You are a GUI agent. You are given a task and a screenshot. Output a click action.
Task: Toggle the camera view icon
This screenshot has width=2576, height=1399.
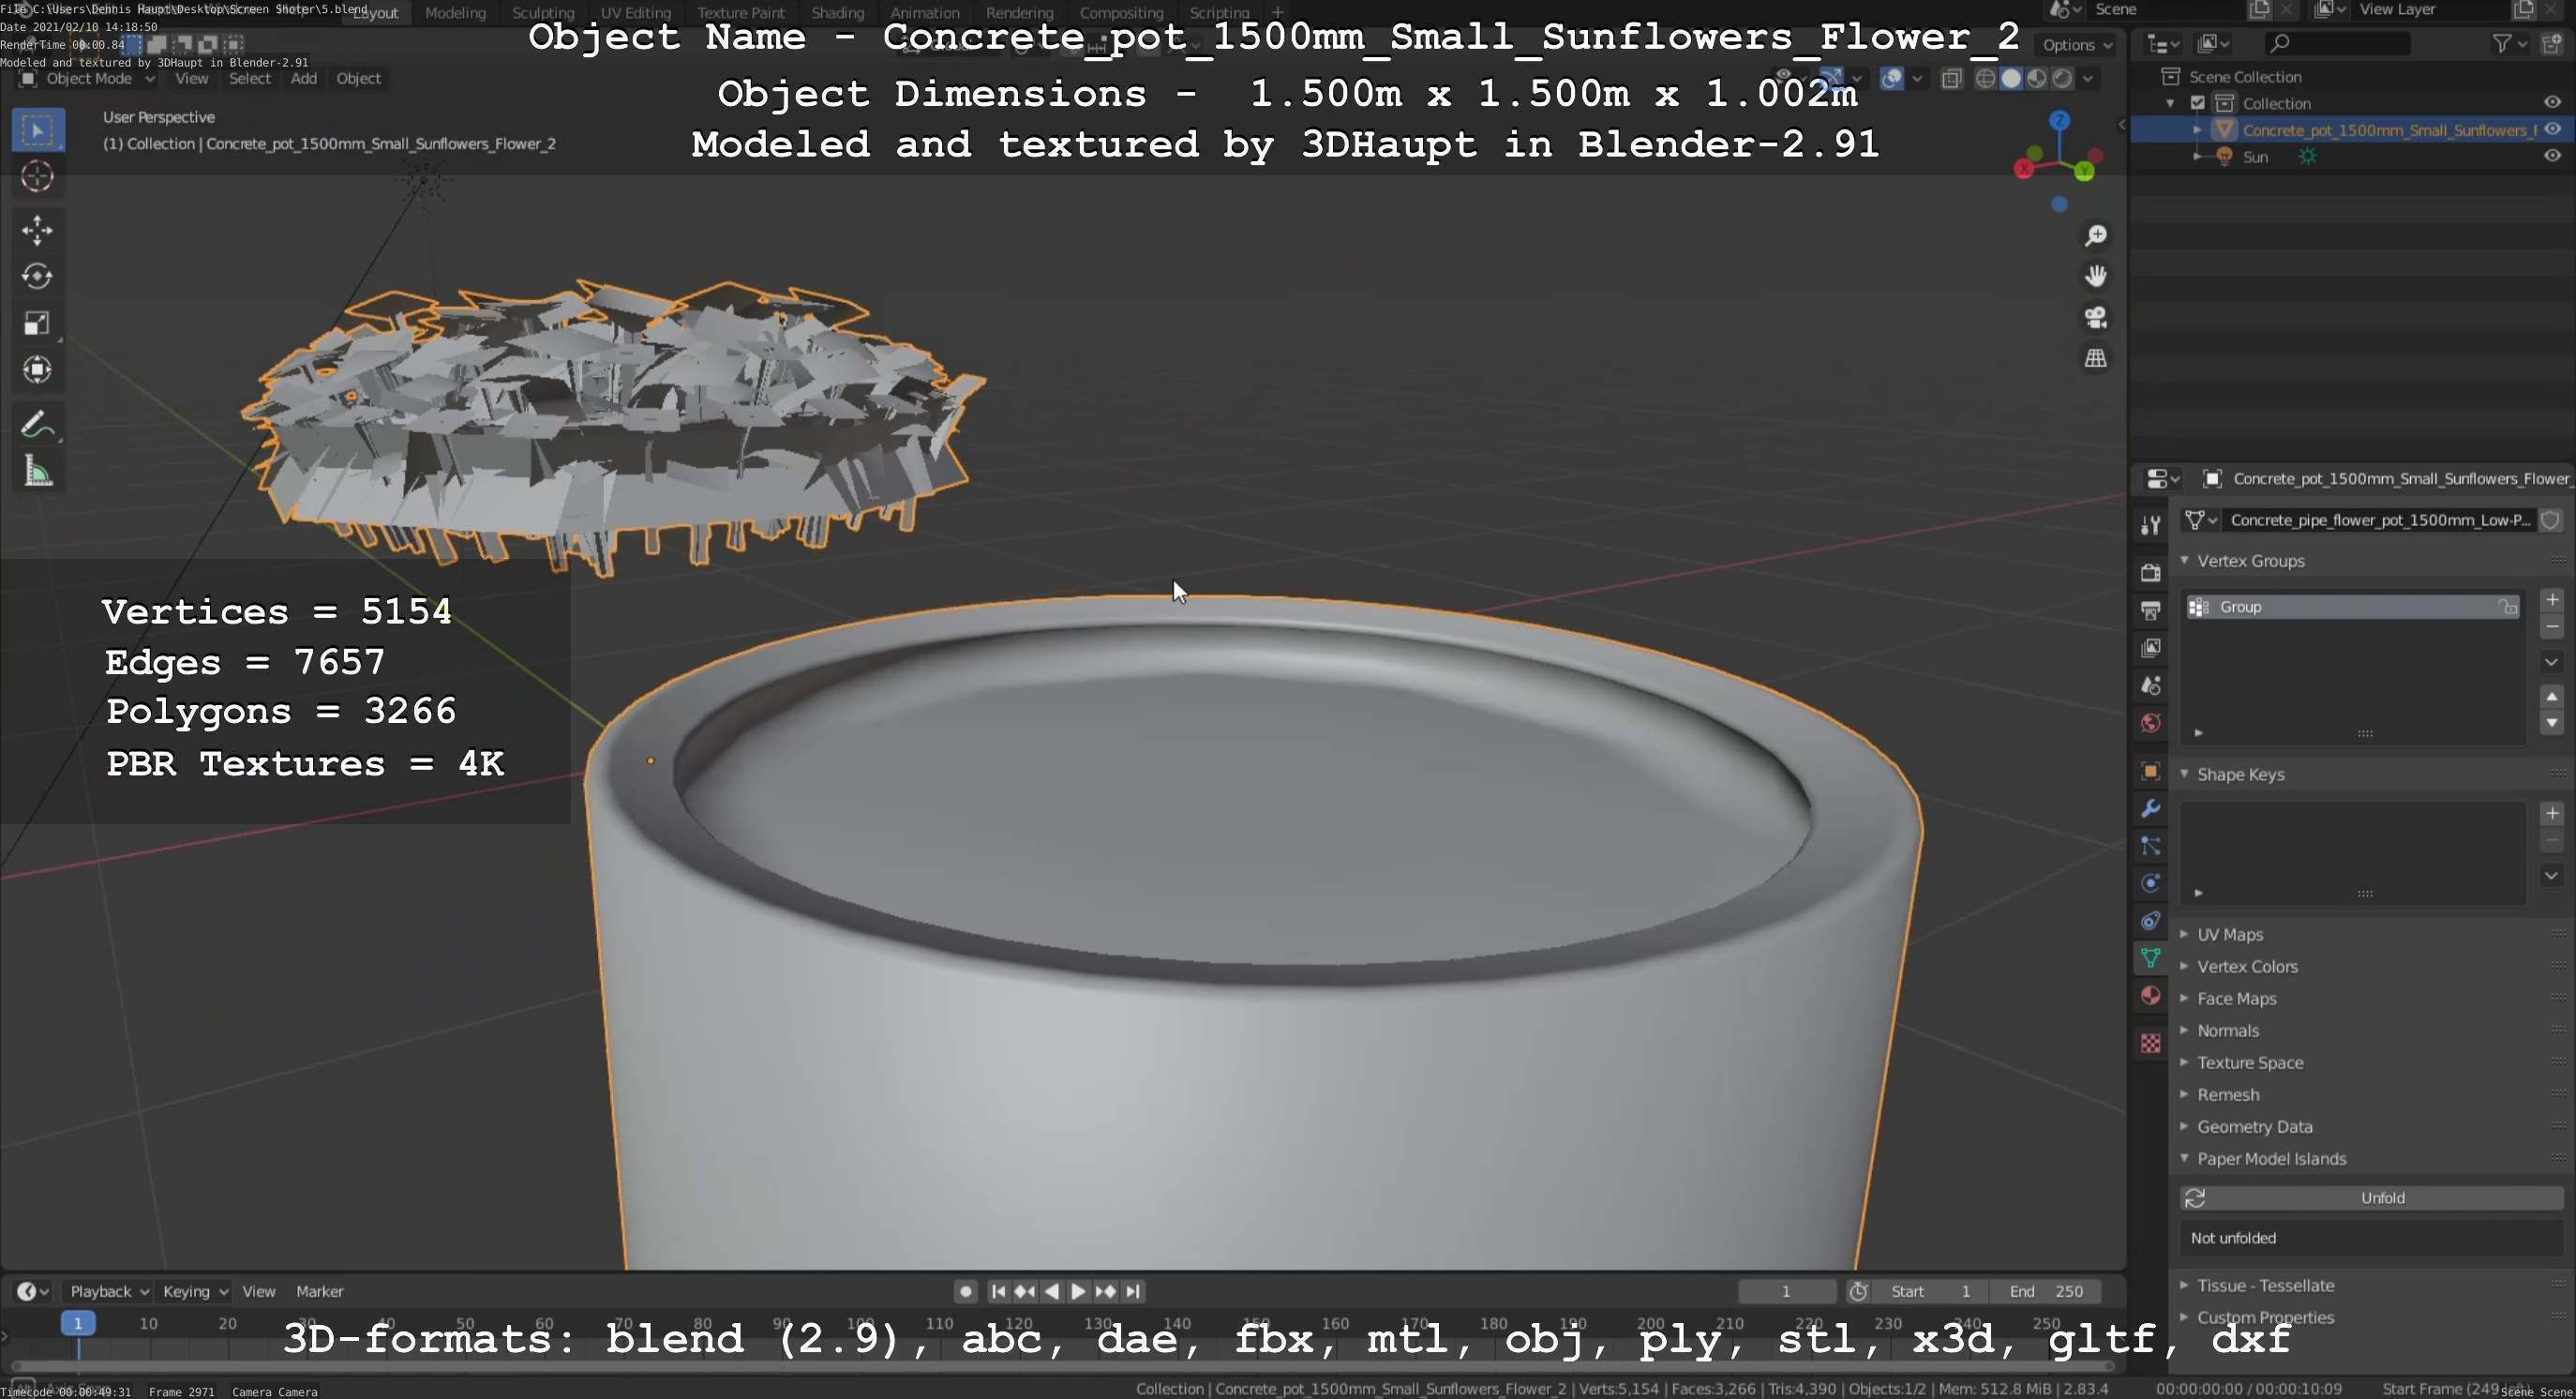pos(2095,317)
